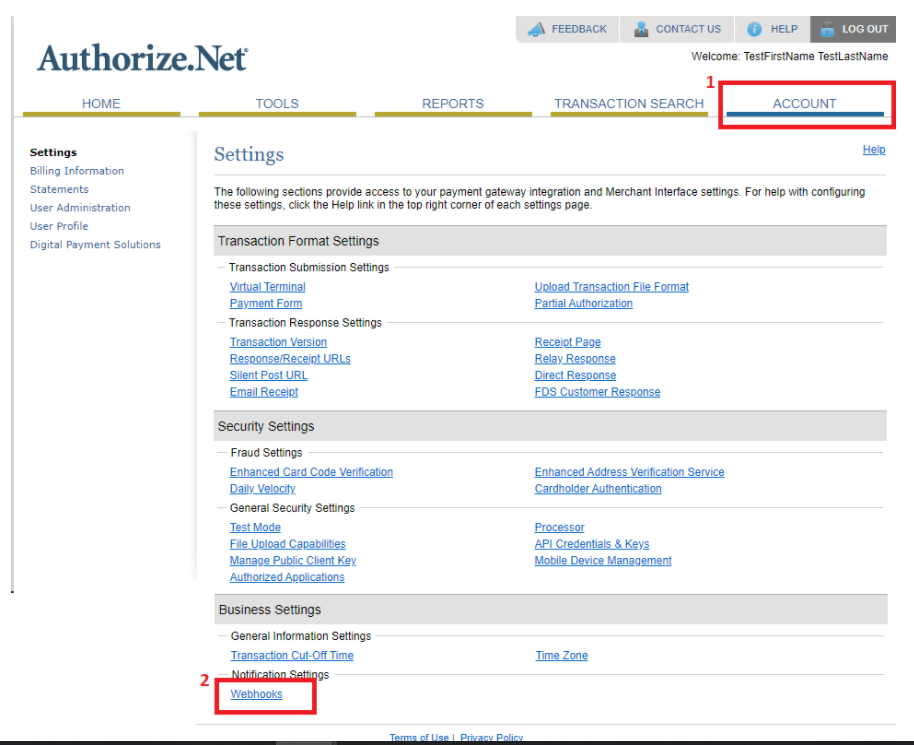914x745 pixels.
Task: Select the ACCOUNT tab
Action: [804, 104]
